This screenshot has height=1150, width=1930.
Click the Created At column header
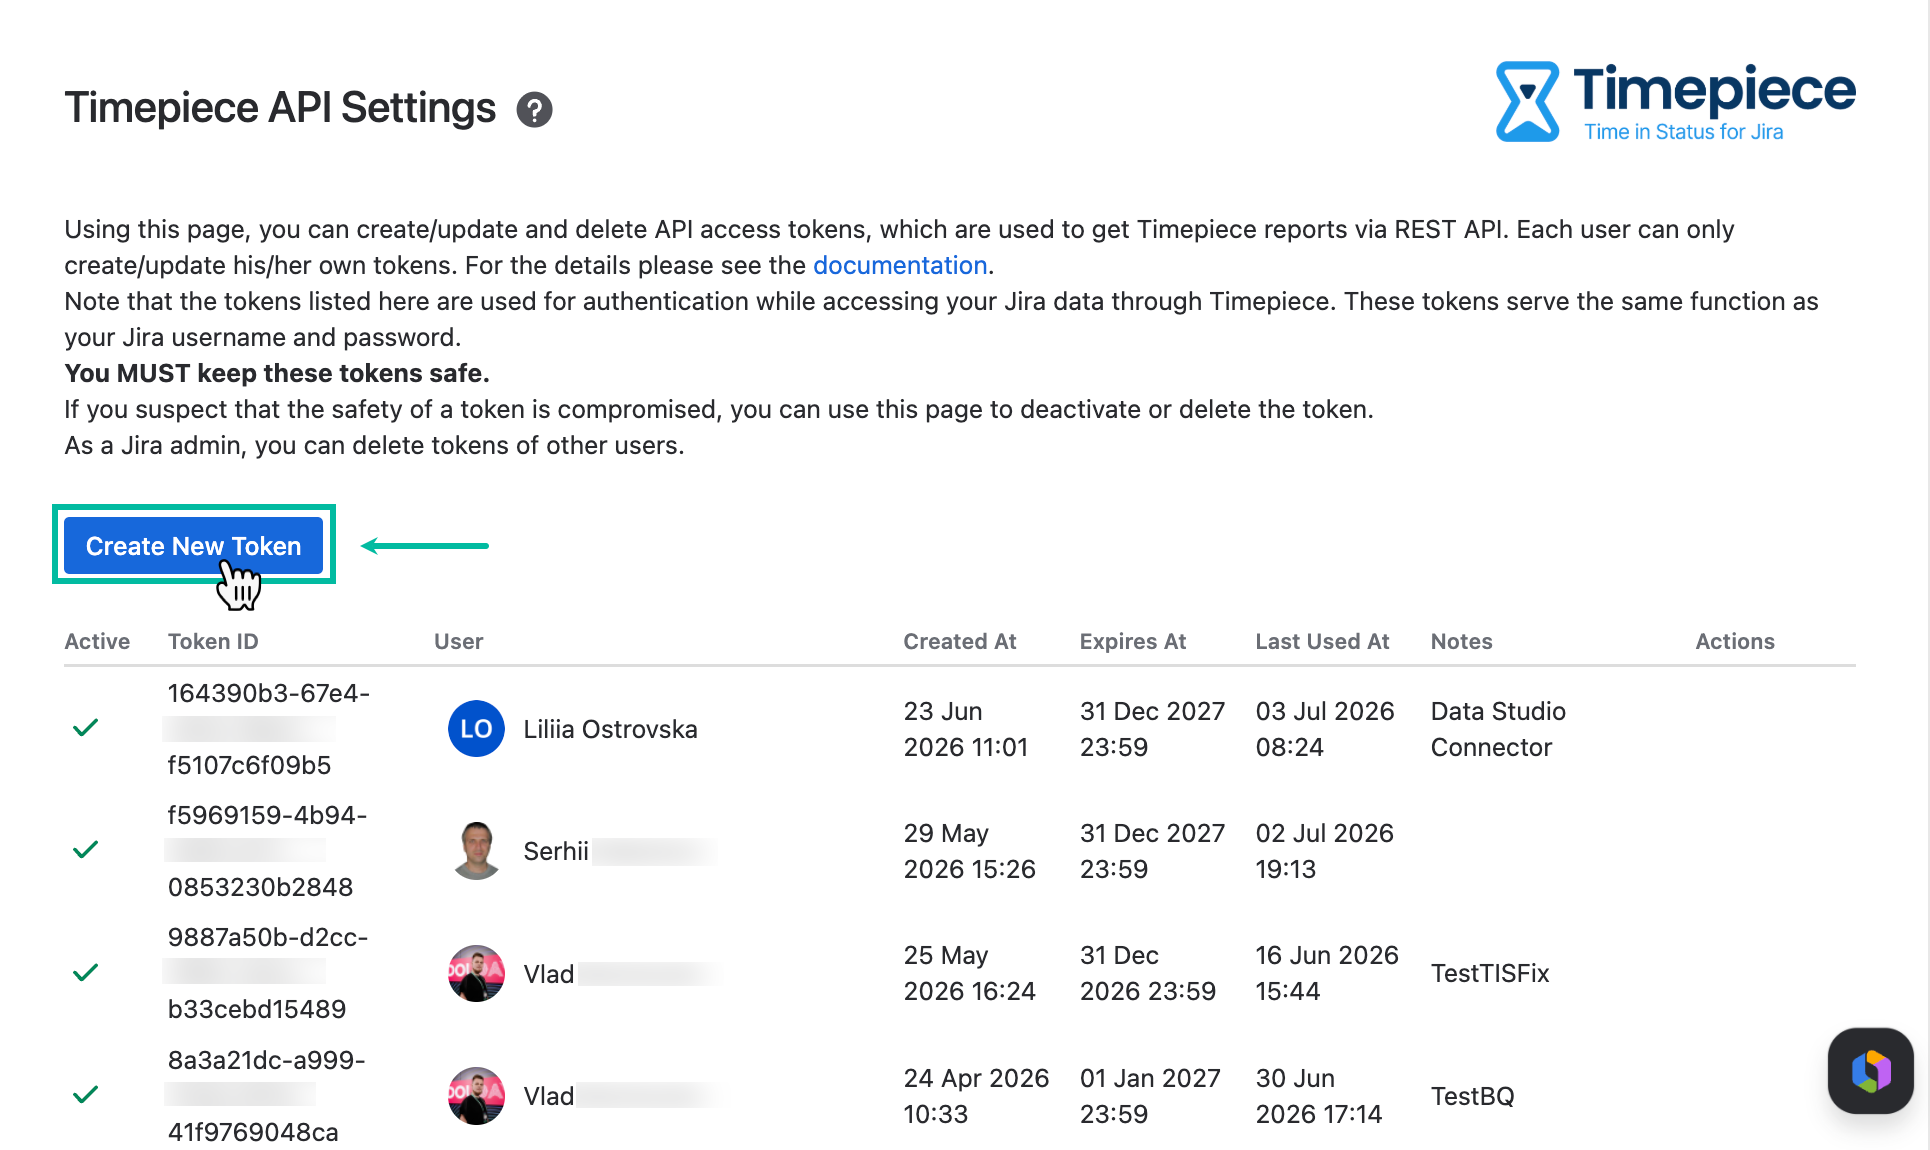[960, 642]
